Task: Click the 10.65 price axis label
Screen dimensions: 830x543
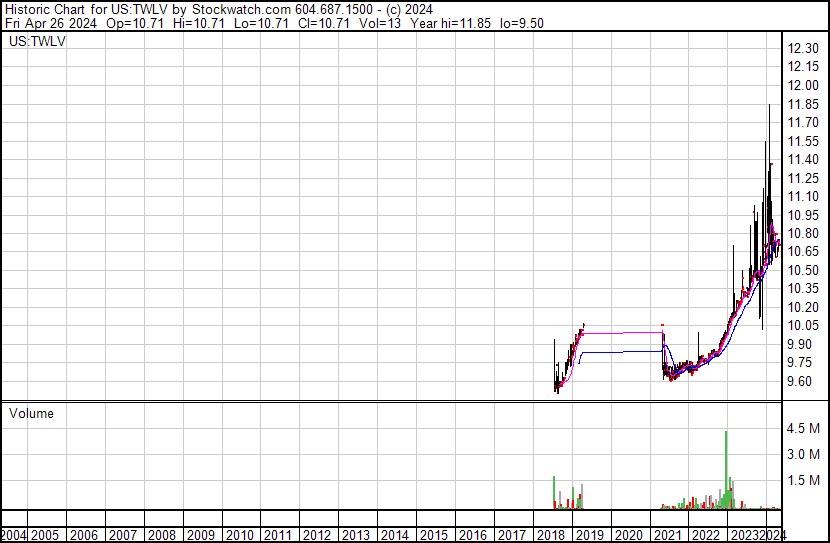Action: click(803, 251)
